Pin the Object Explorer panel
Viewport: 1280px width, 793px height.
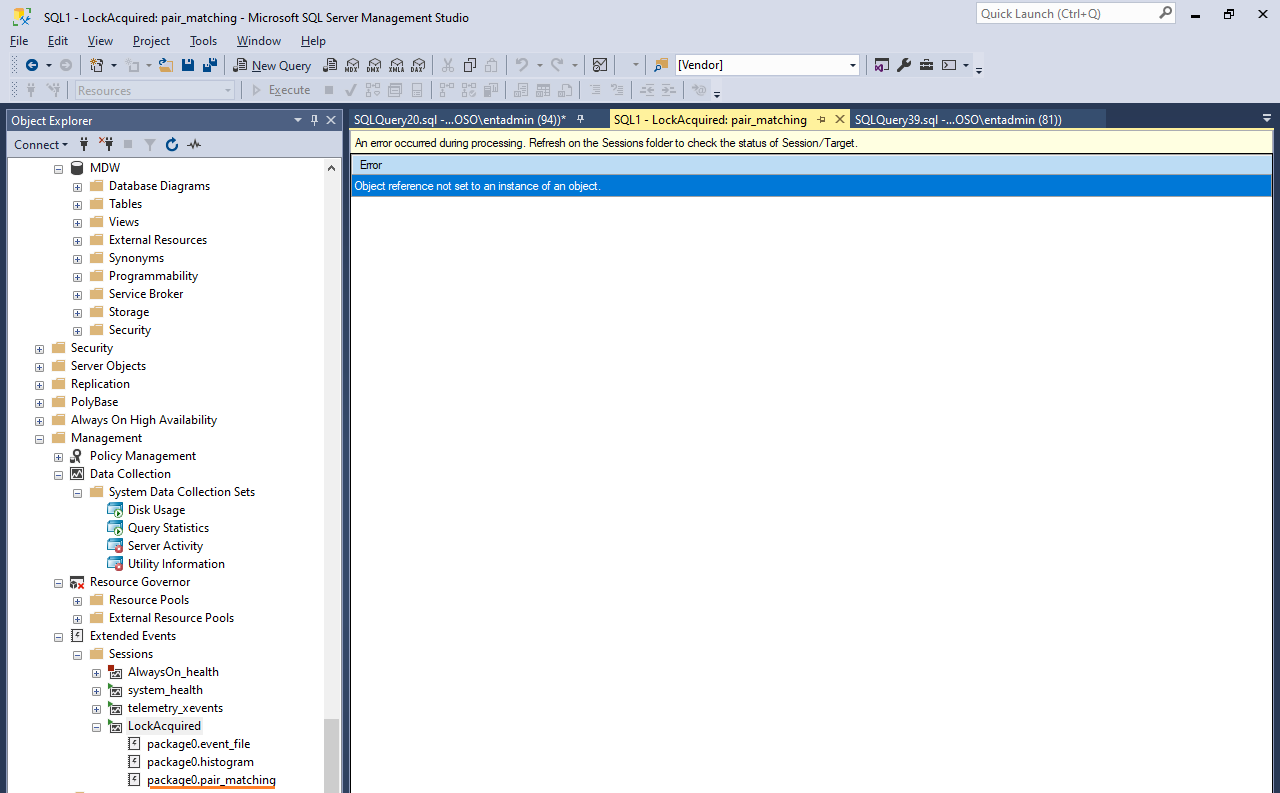pyautogui.click(x=313, y=120)
